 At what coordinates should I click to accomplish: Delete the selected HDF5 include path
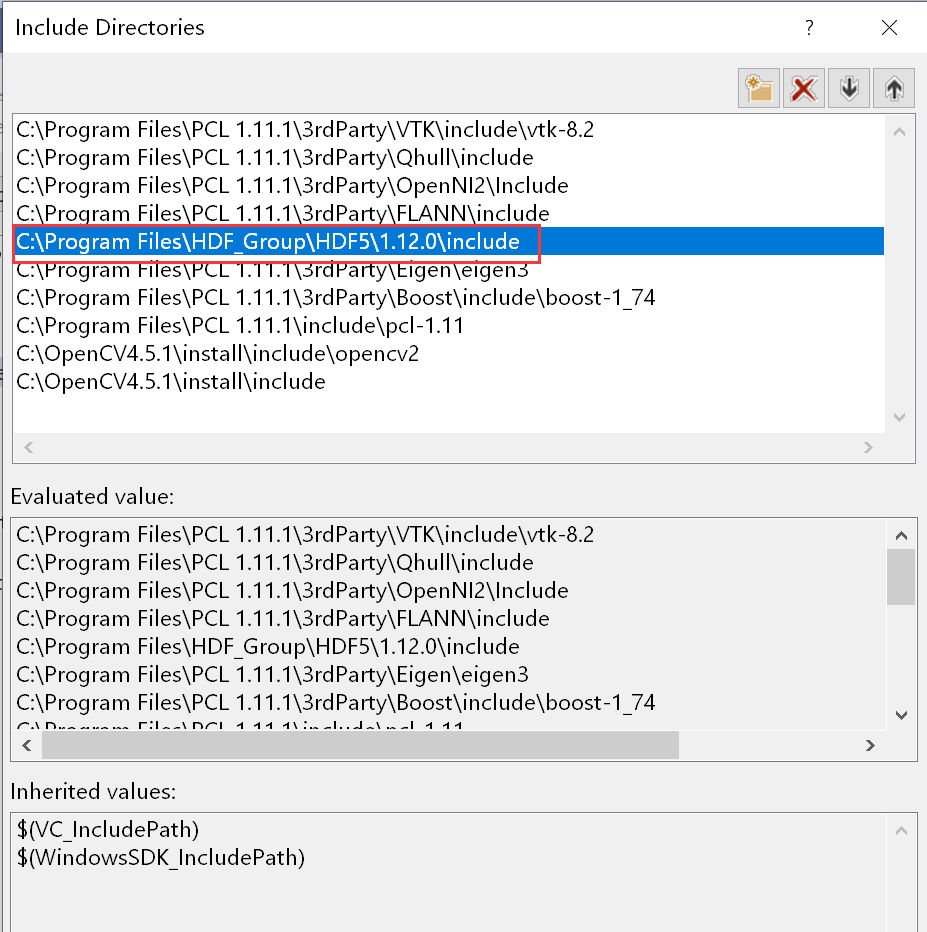tap(803, 88)
